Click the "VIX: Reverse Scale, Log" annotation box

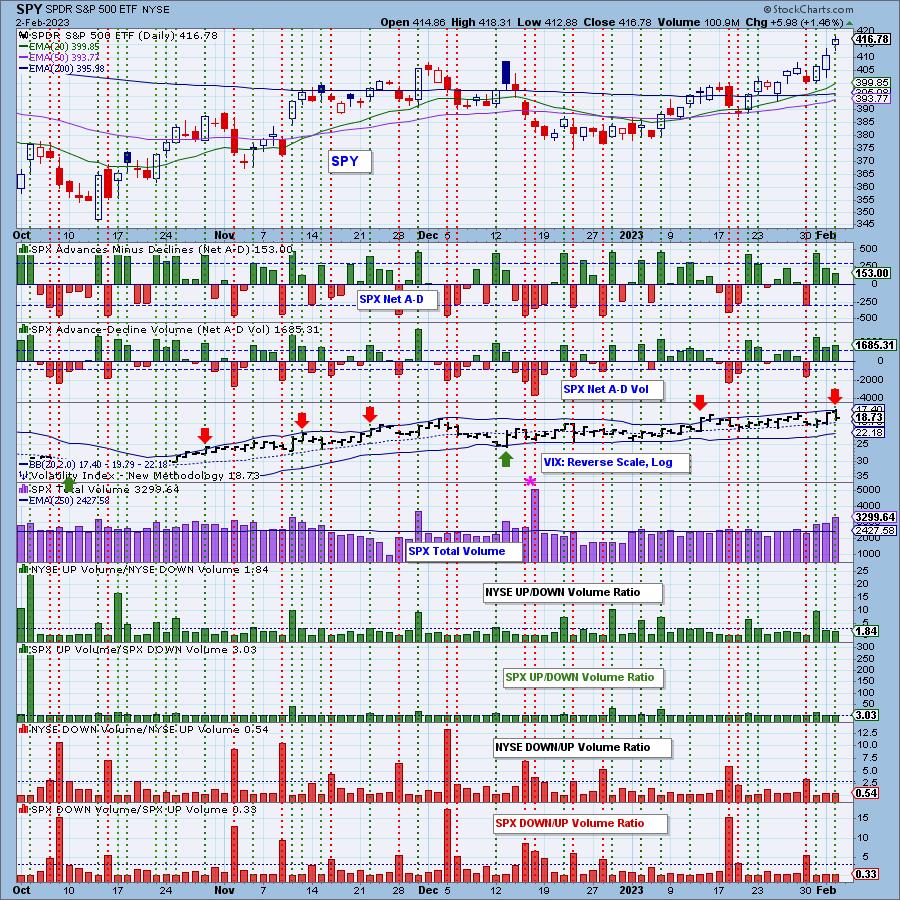pyautogui.click(x=615, y=463)
